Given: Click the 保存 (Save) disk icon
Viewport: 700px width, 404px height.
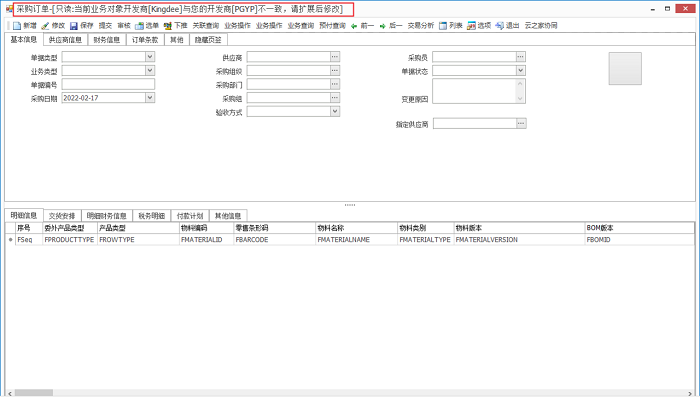Looking at the screenshot, I should pos(74,25).
